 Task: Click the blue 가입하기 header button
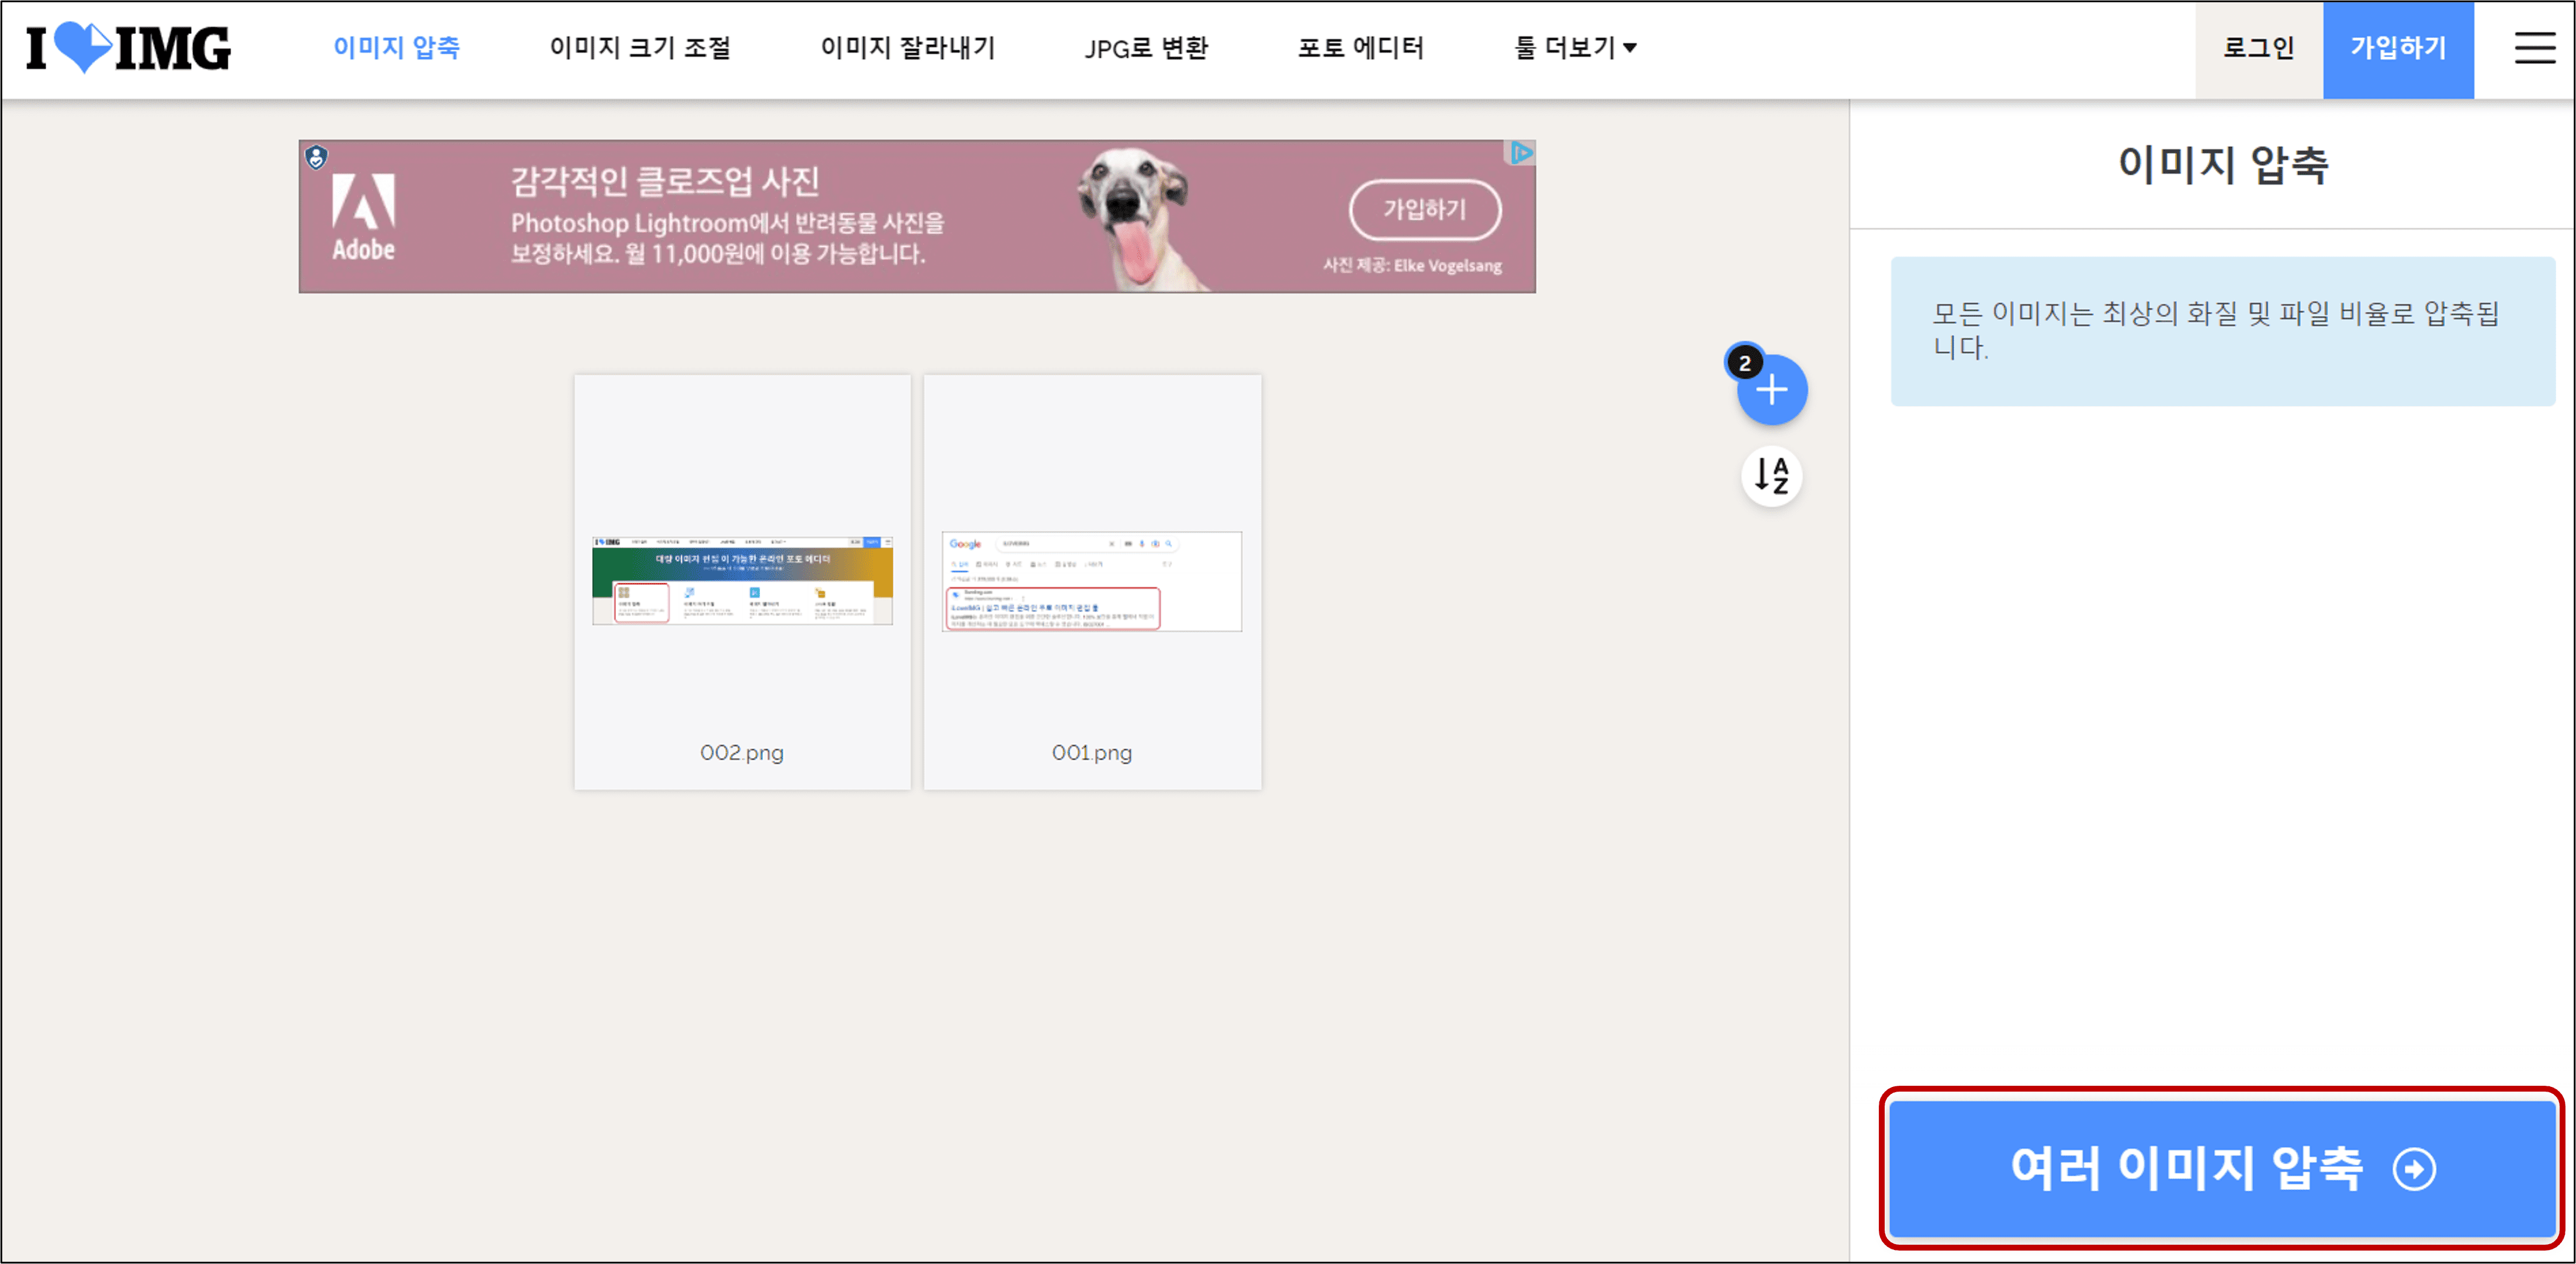(x=2398, y=48)
